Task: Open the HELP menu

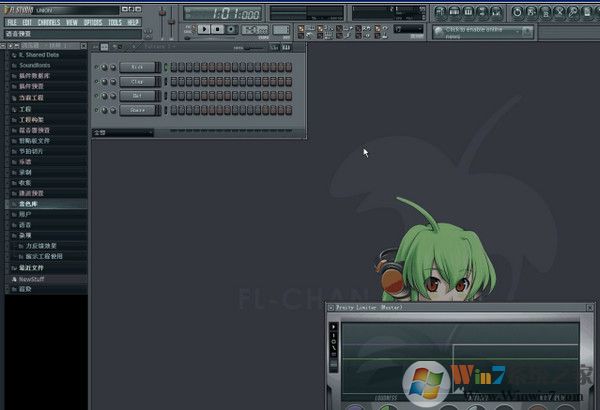Action: 133,22
